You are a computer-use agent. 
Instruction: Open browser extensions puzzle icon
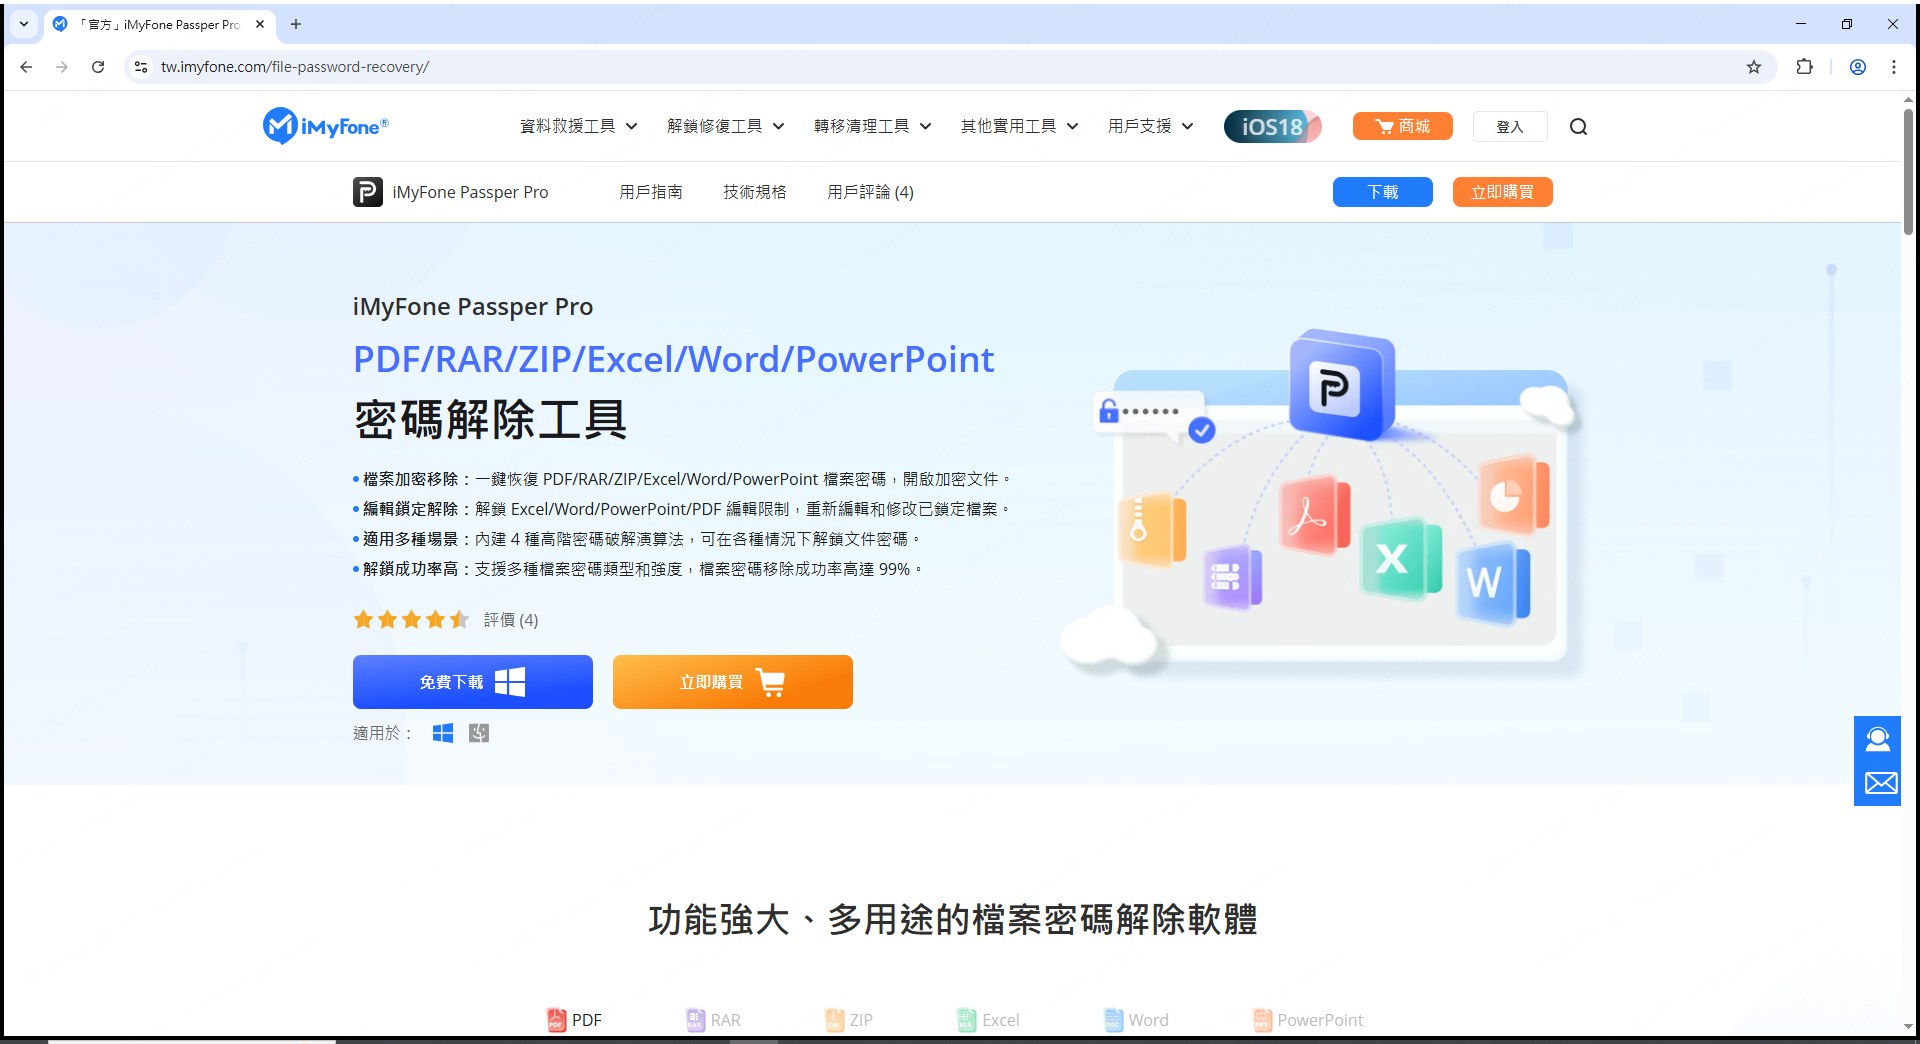(1804, 67)
